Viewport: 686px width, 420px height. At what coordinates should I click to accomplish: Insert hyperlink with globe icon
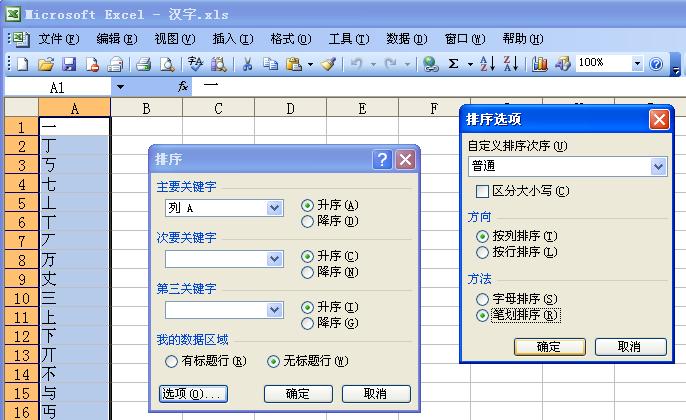pyautogui.click(x=430, y=64)
